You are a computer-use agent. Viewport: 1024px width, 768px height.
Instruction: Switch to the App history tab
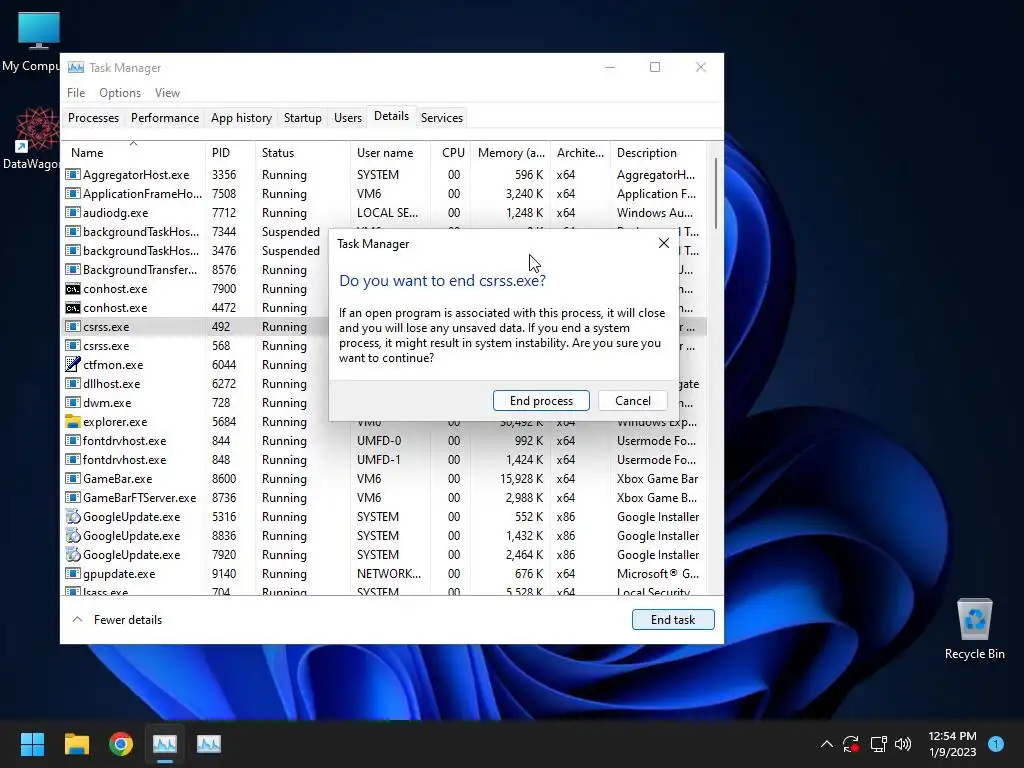[241, 118]
